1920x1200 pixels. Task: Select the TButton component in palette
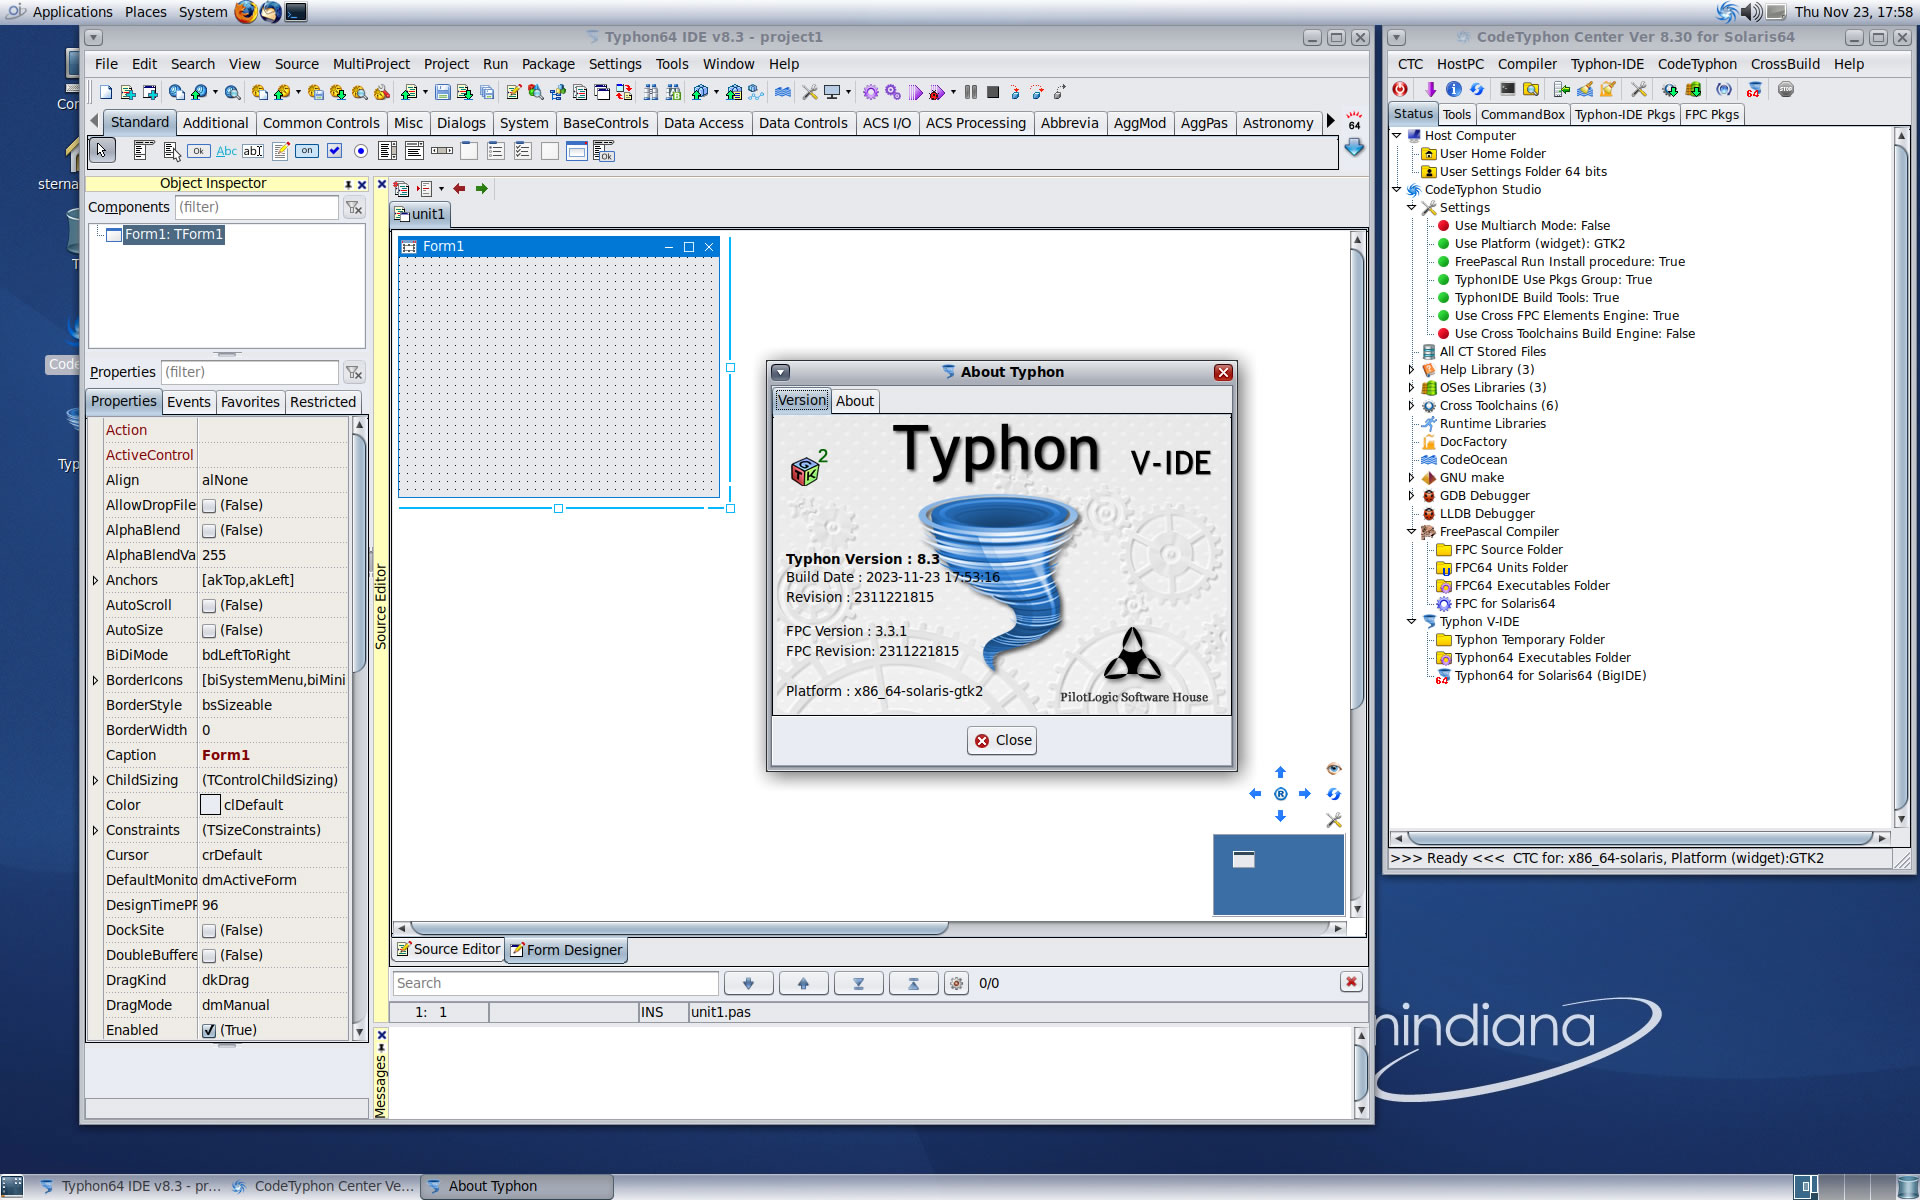click(x=199, y=151)
